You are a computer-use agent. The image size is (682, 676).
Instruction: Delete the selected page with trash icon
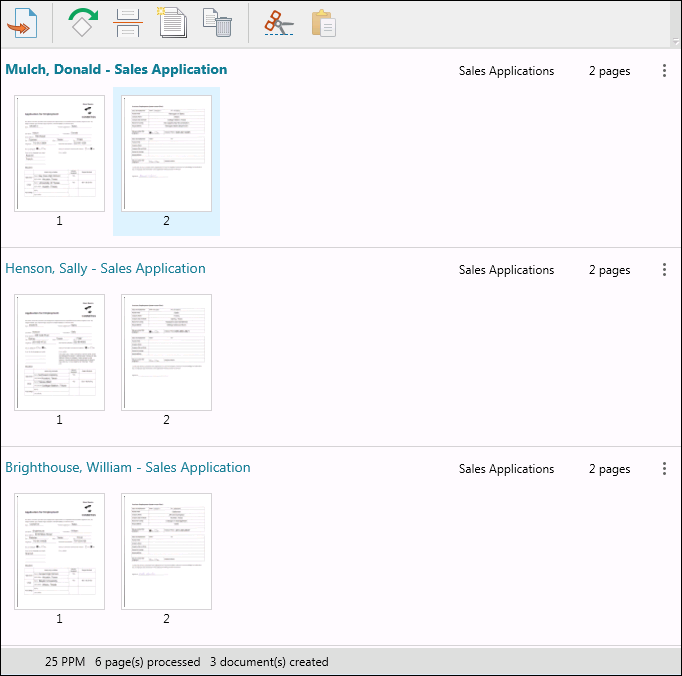tap(217, 22)
